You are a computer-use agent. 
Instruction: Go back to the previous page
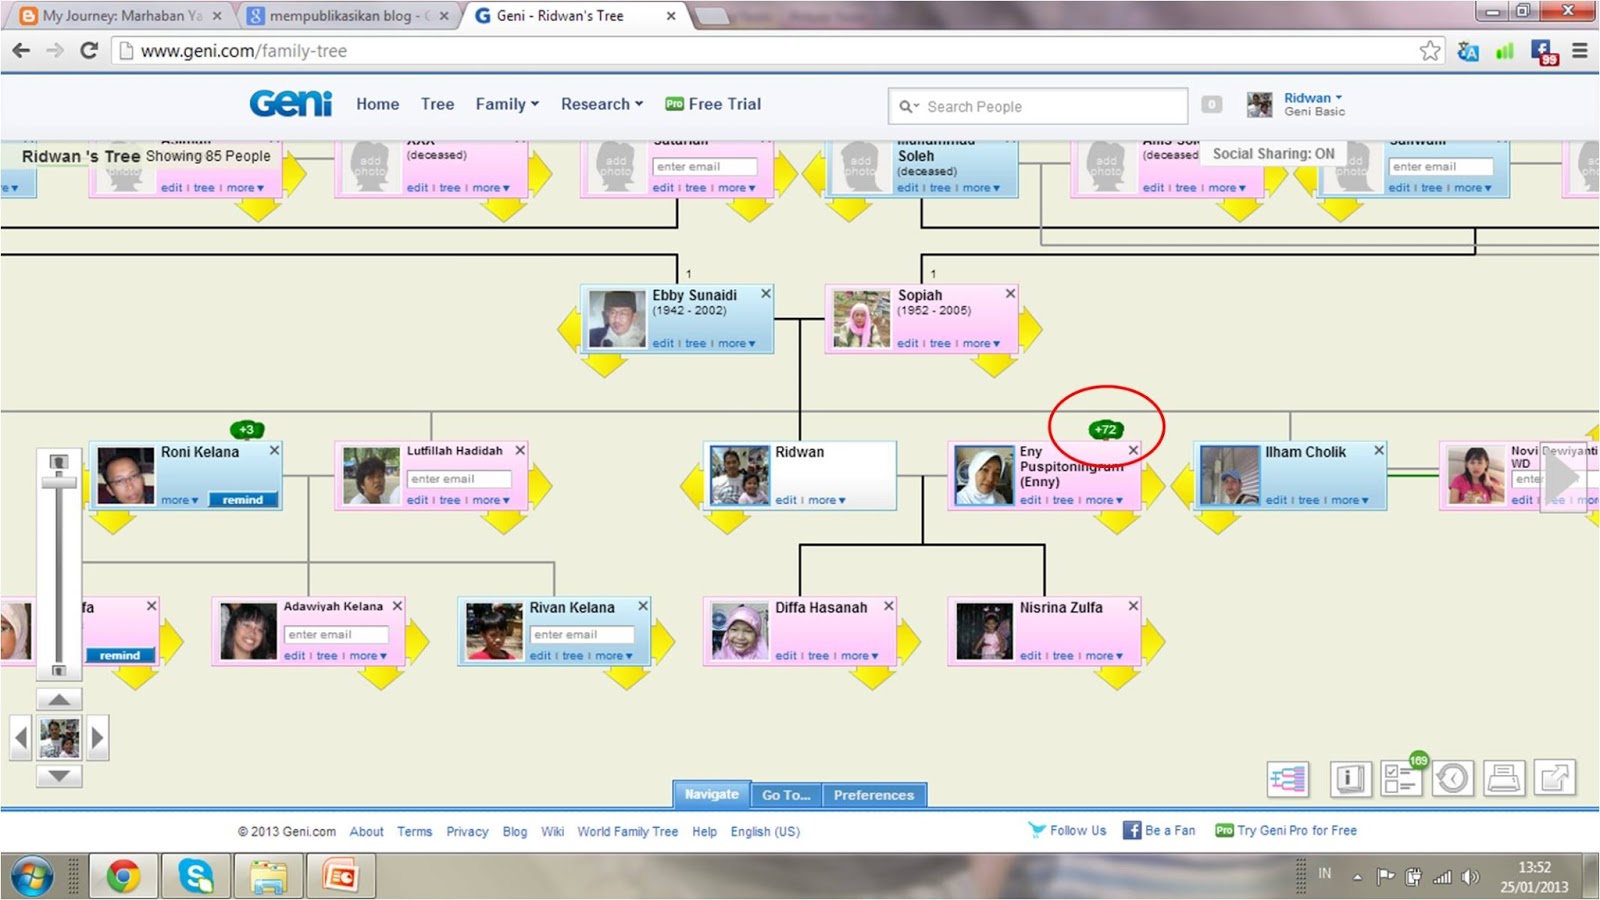[x=21, y=50]
